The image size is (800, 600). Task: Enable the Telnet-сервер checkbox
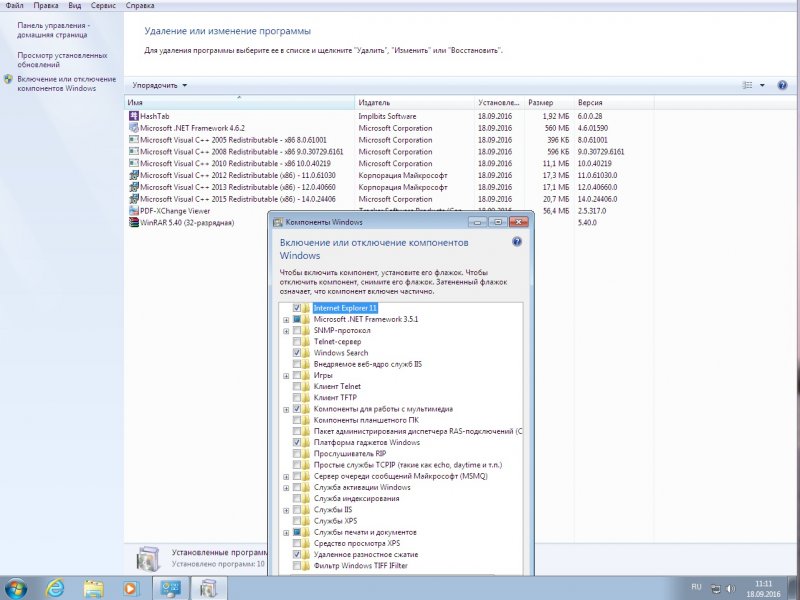296,342
